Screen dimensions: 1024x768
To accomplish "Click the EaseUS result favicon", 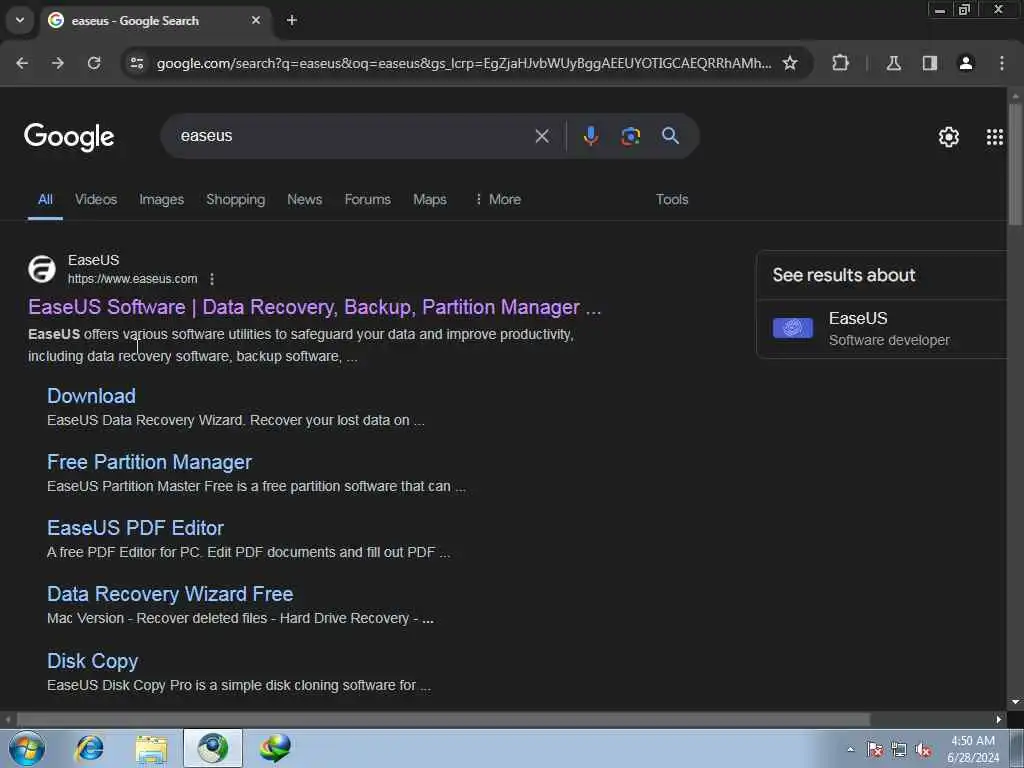I will 42,269.
